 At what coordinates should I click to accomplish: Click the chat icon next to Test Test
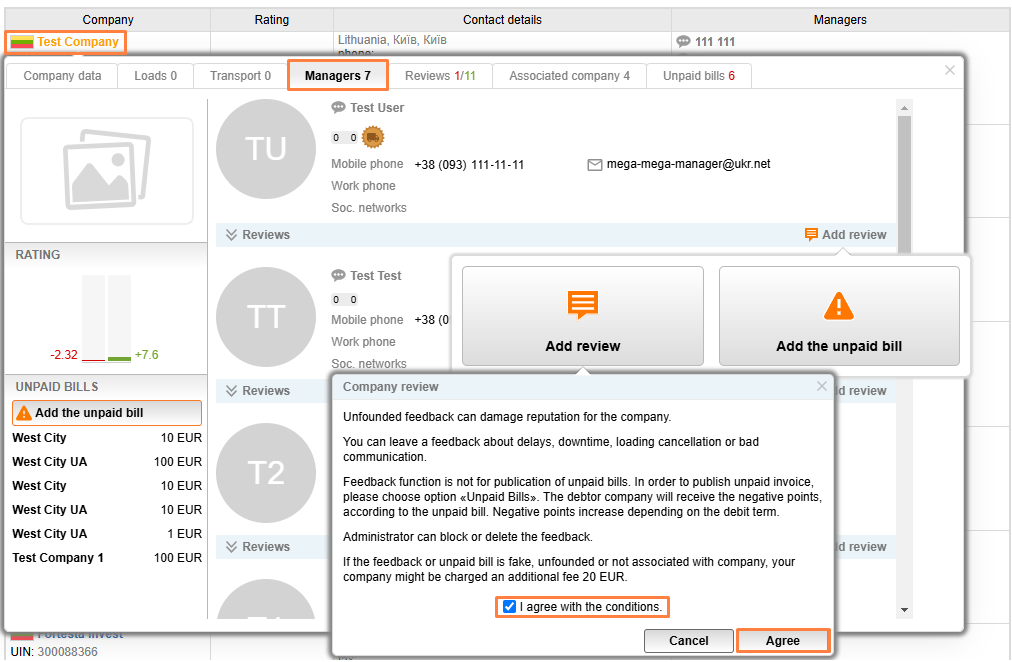[x=338, y=276]
